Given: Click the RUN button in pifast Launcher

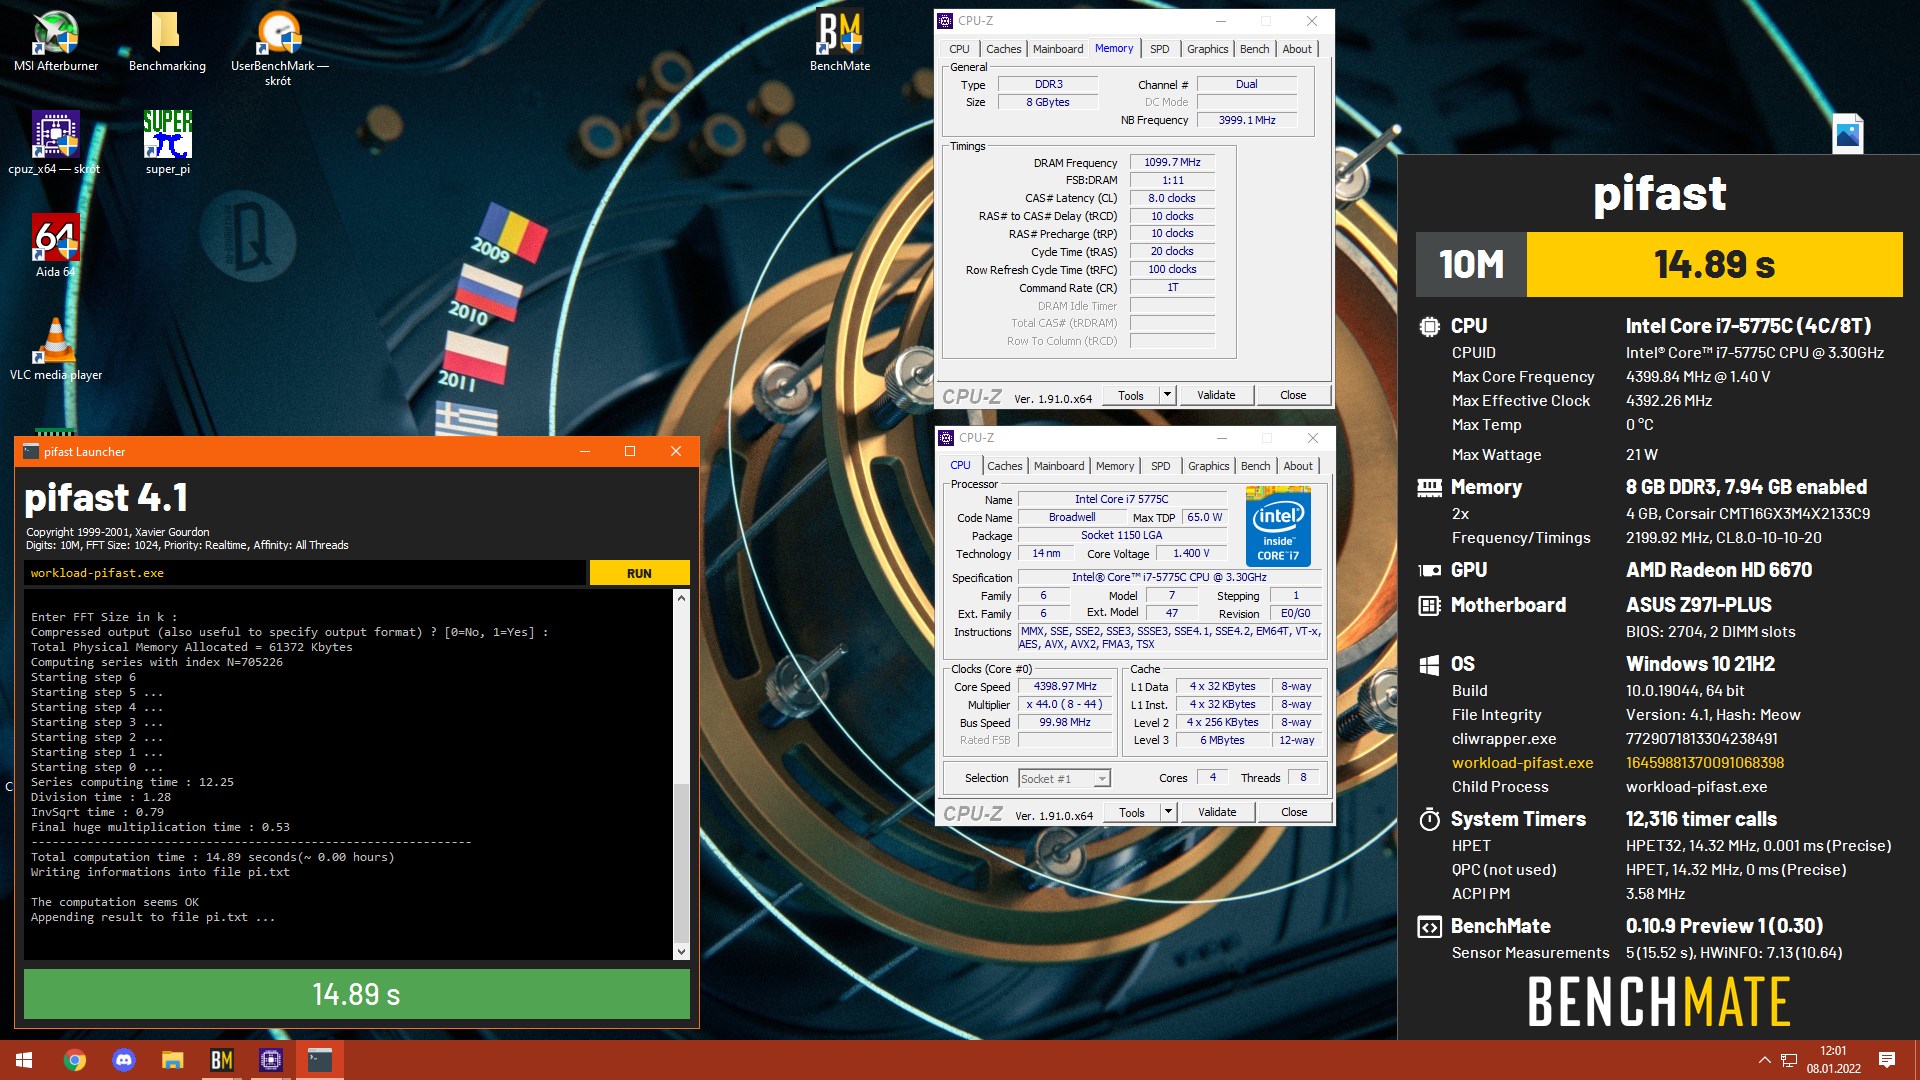Looking at the screenshot, I should click(639, 573).
